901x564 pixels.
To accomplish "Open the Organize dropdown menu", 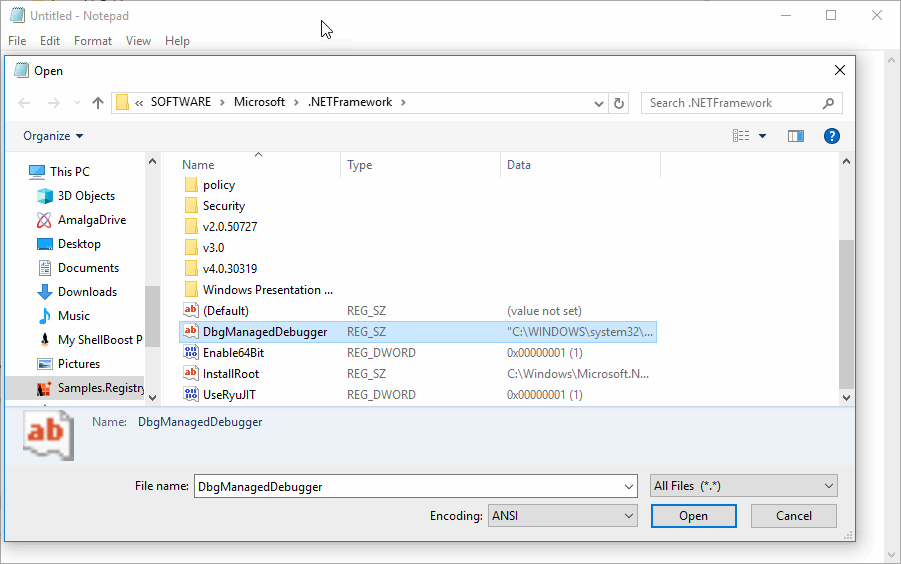I will pyautogui.click(x=53, y=136).
